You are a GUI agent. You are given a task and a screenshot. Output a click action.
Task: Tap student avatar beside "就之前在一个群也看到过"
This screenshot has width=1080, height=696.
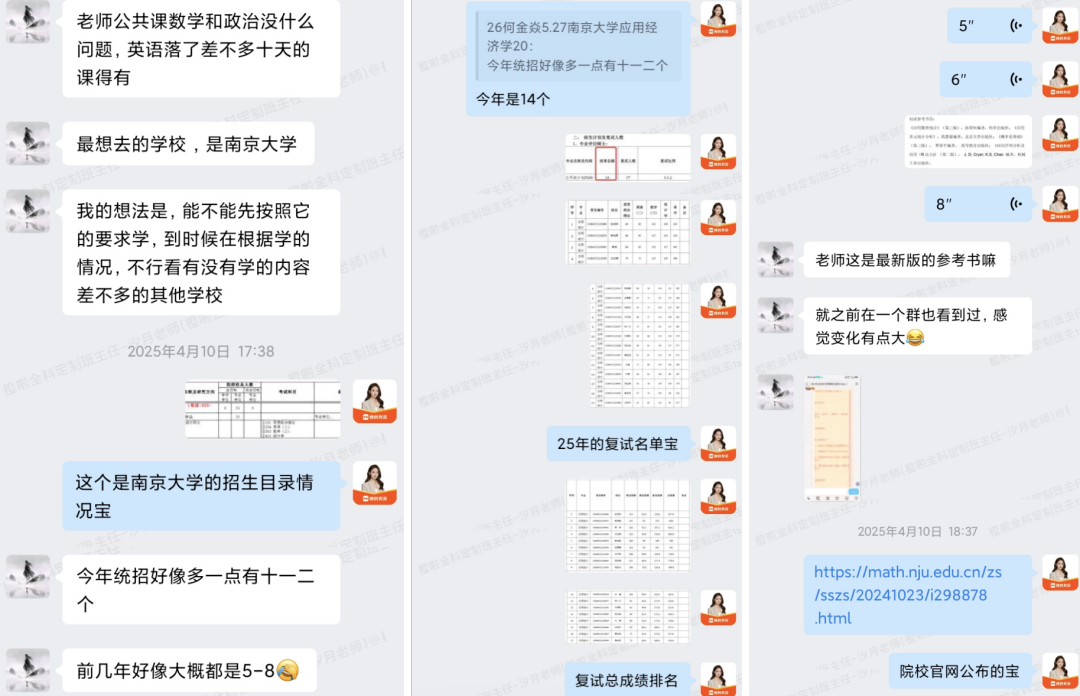click(x=776, y=315)
